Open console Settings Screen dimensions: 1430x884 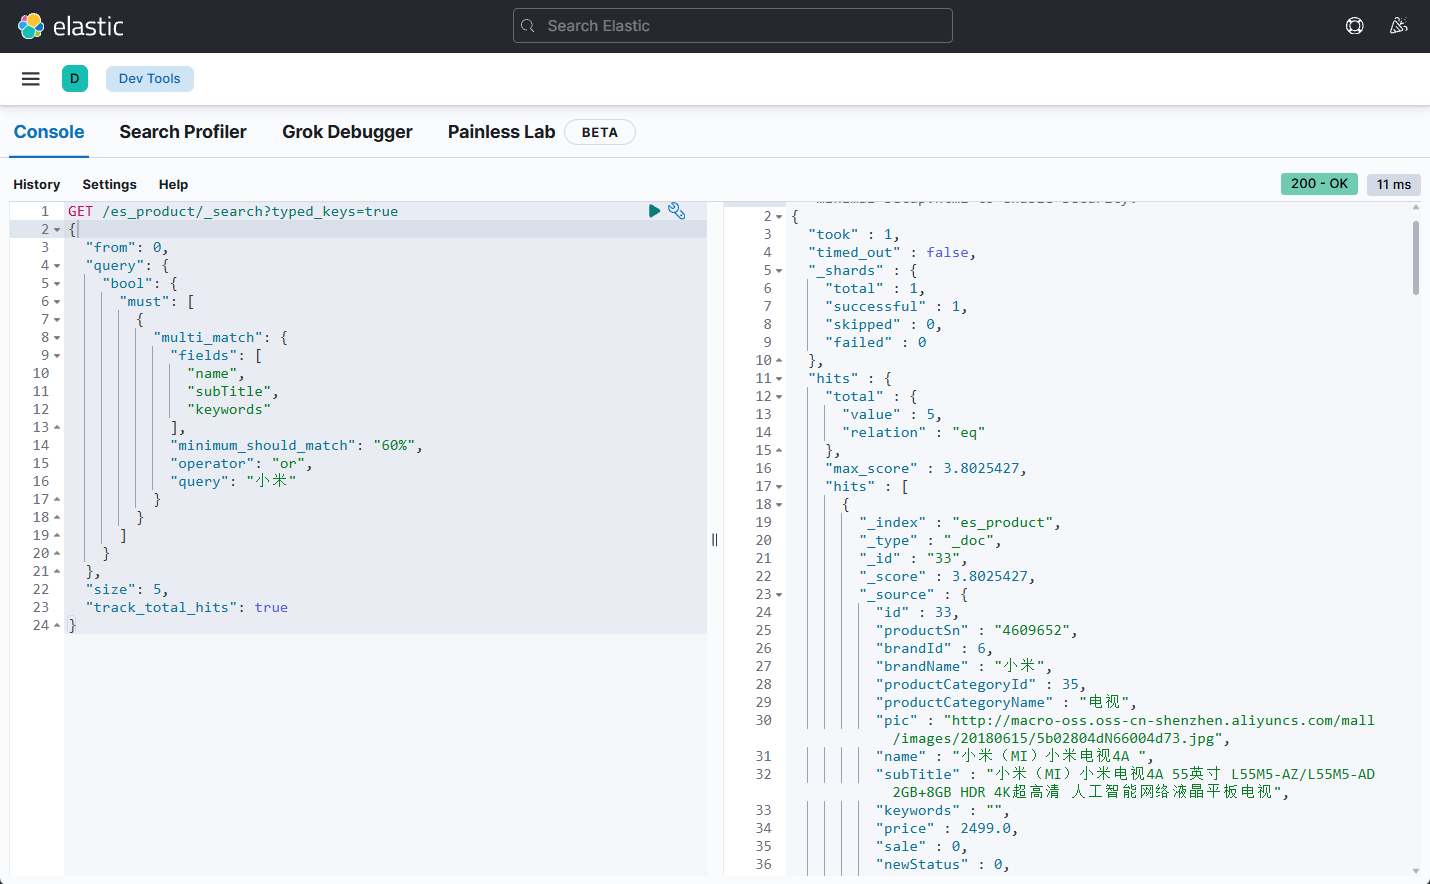tap(109, 184)
